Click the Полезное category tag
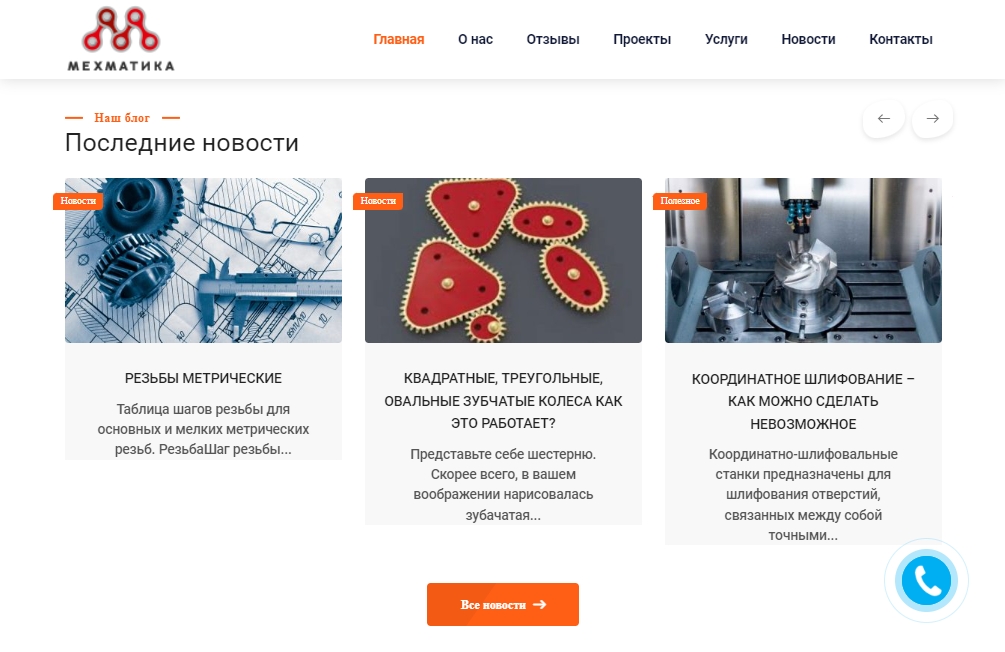 point(679,201)
